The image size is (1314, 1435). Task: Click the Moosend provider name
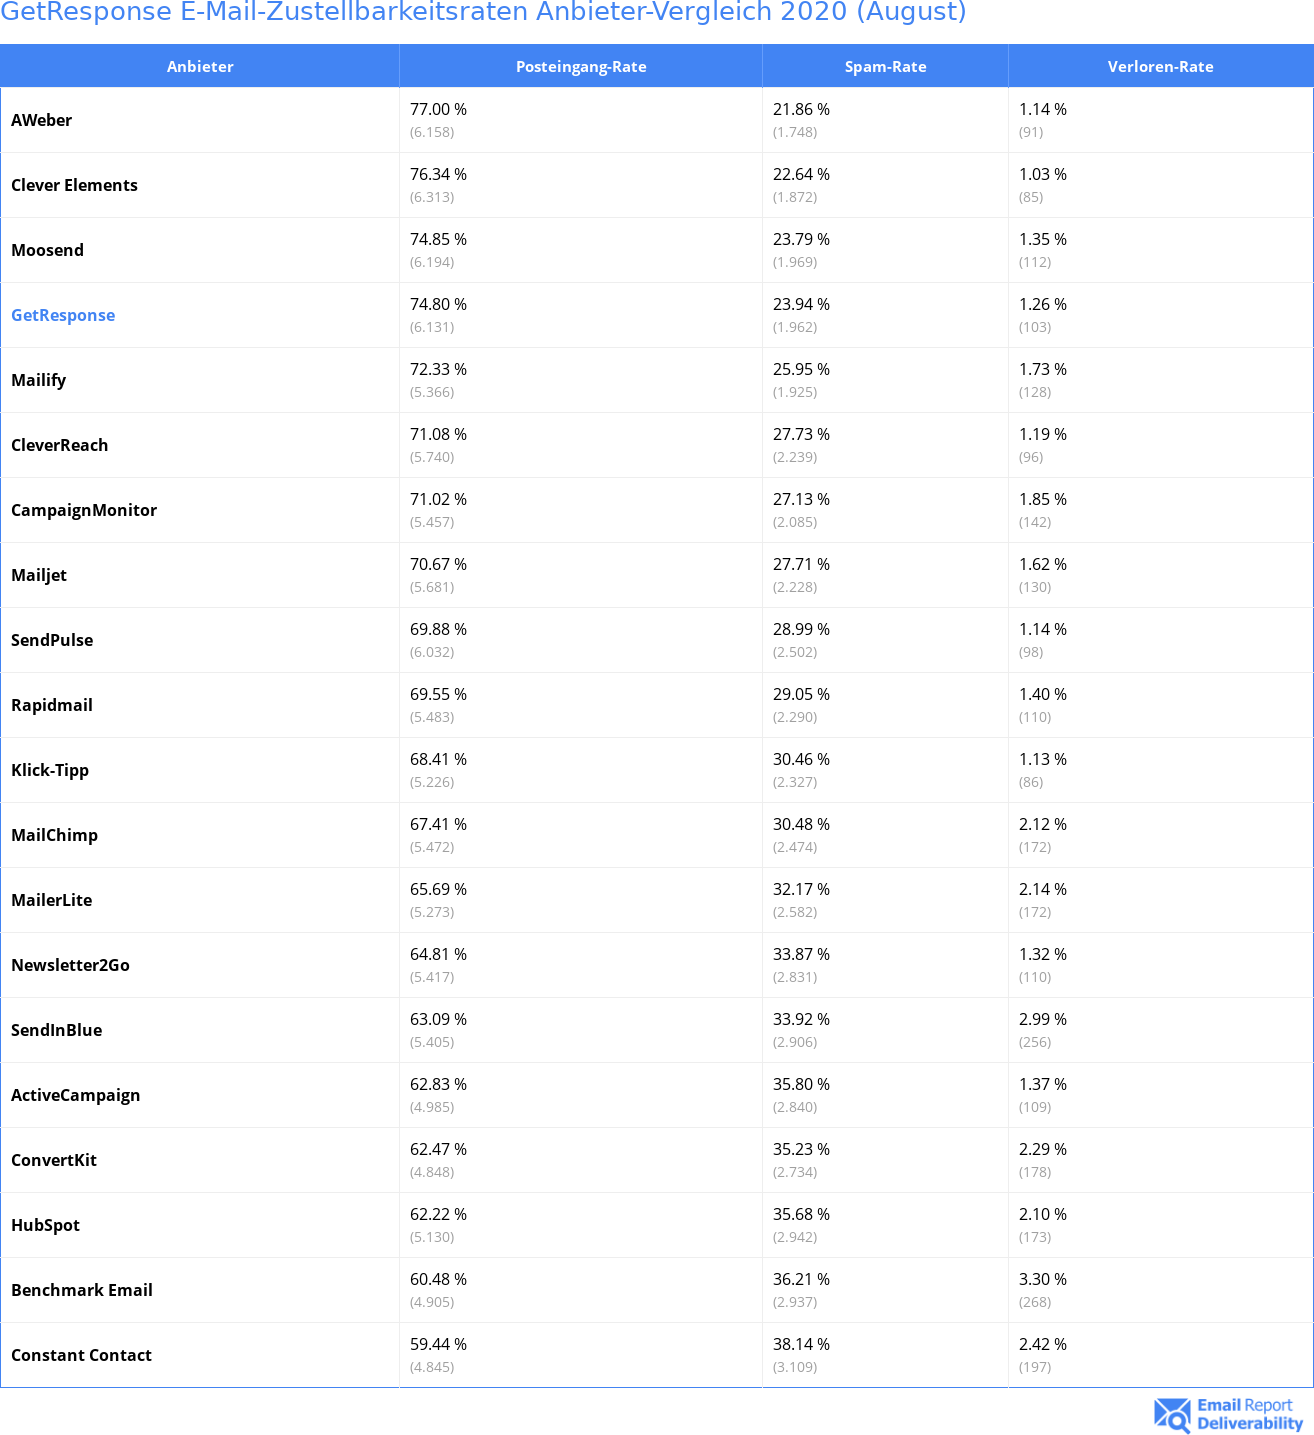pyautogui.click(x=47, y=250)
